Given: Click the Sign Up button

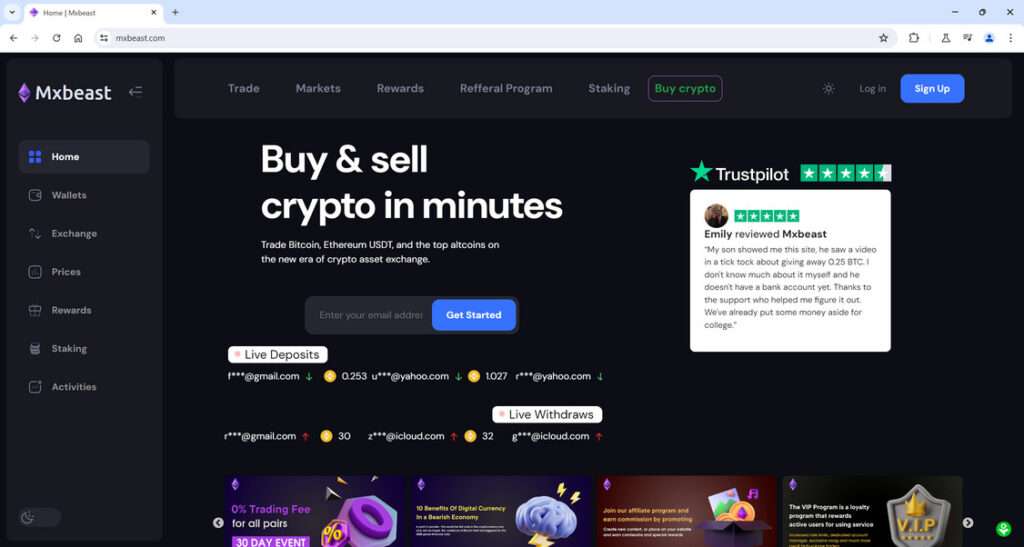Looking at the screenshot, I should tap(932, 89).
